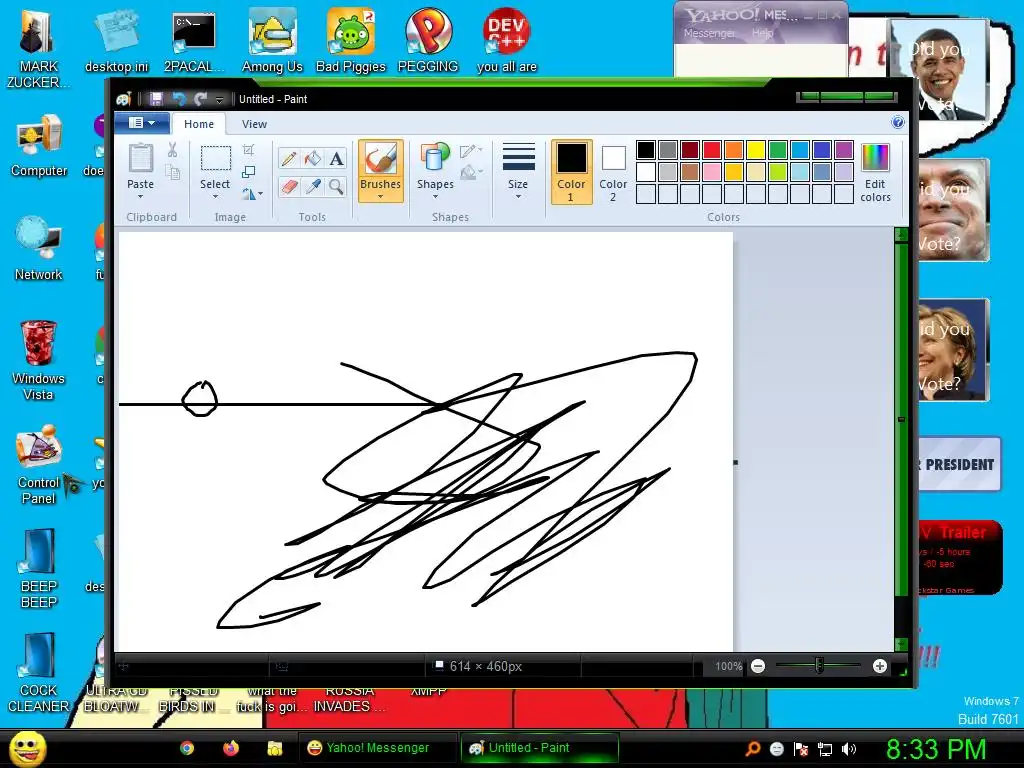Click Yahoo! Messenger taskbar button
Image resolution: width=1024 pixels, height=768 pixels.
pos(379,748)
